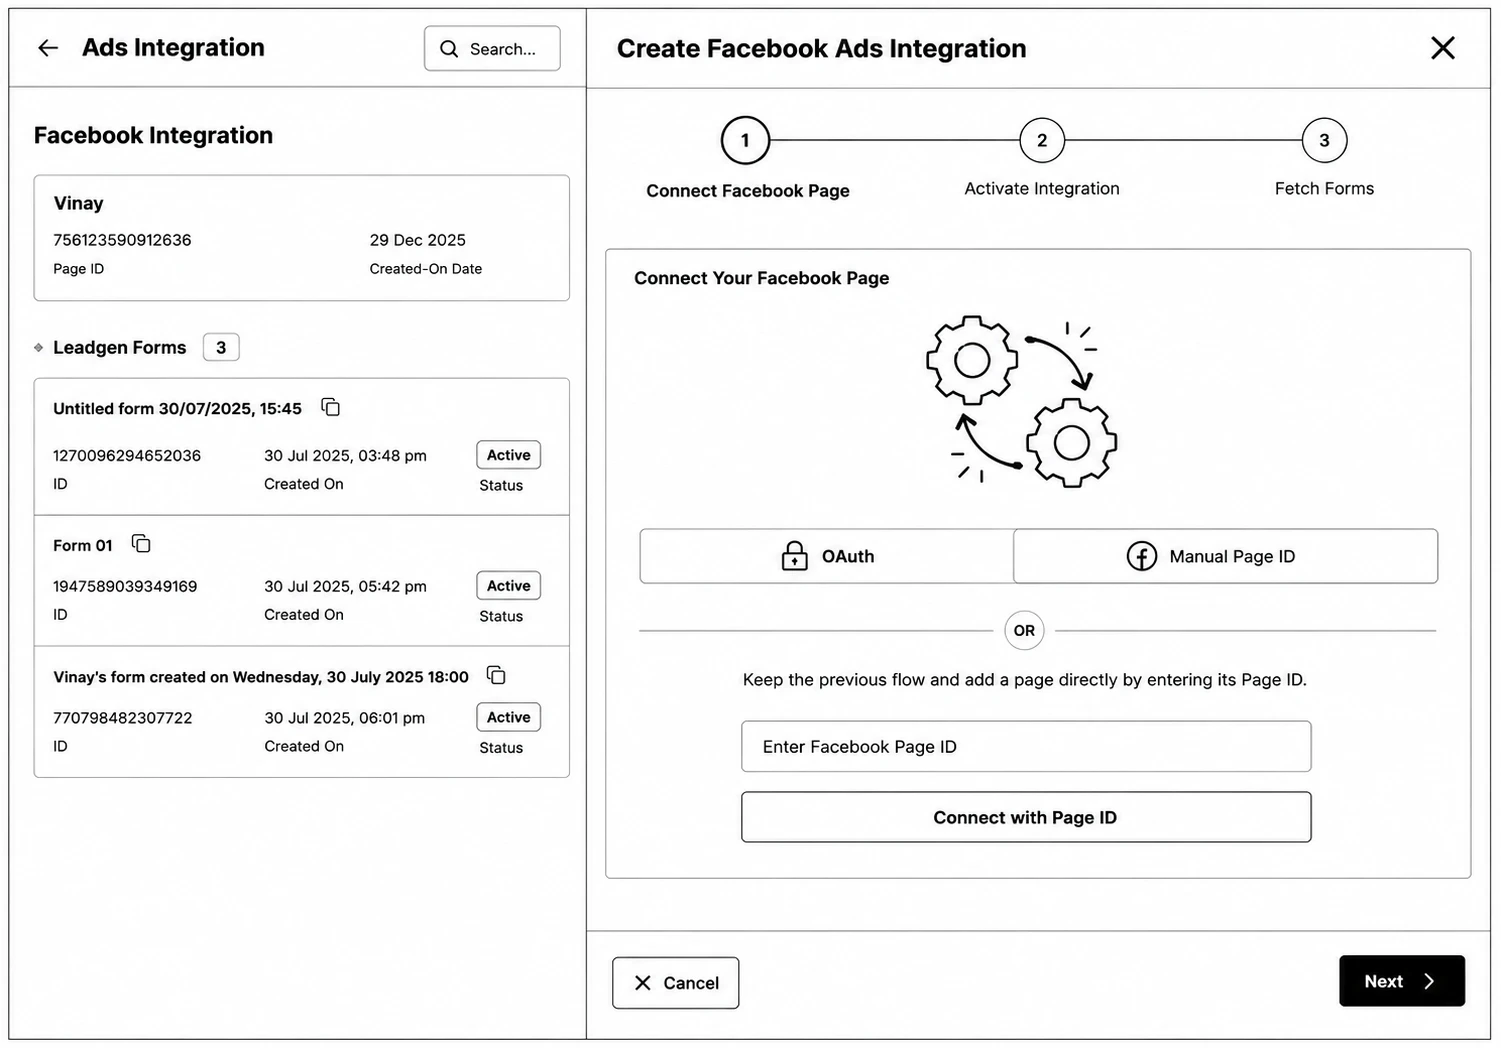Click the Leadgen Forms count badge '3'

coord(221,347)
